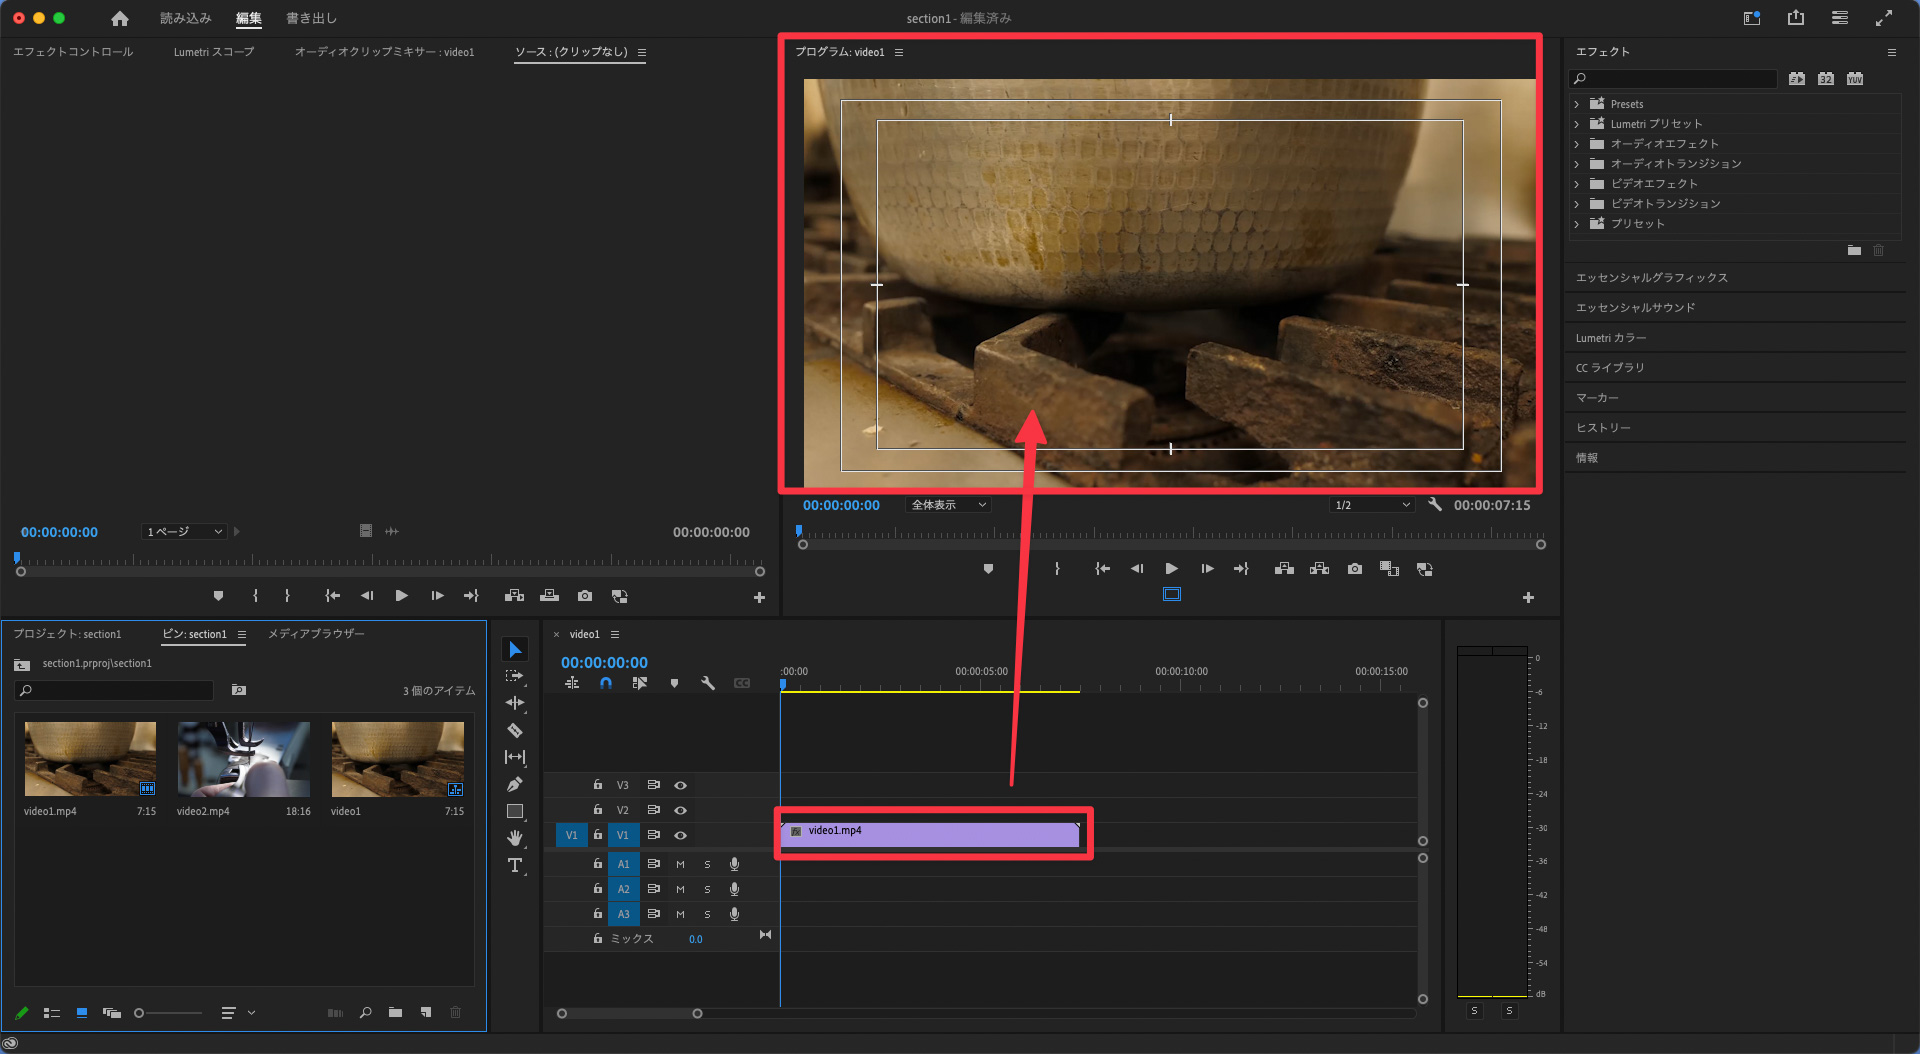The width and height of the screenshot is (1920, 1054).
Task: Play the Program monitor sequence
Action: point(1171,569)
